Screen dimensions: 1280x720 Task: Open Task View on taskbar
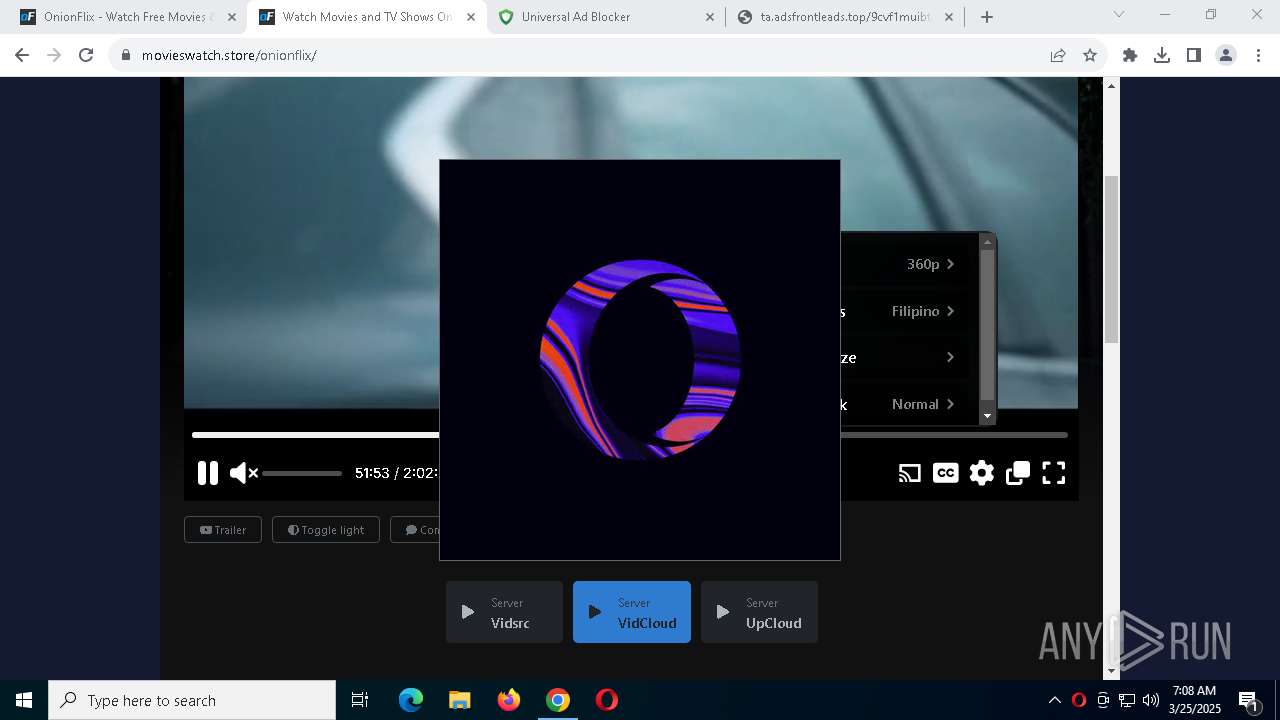coord(360,700)
